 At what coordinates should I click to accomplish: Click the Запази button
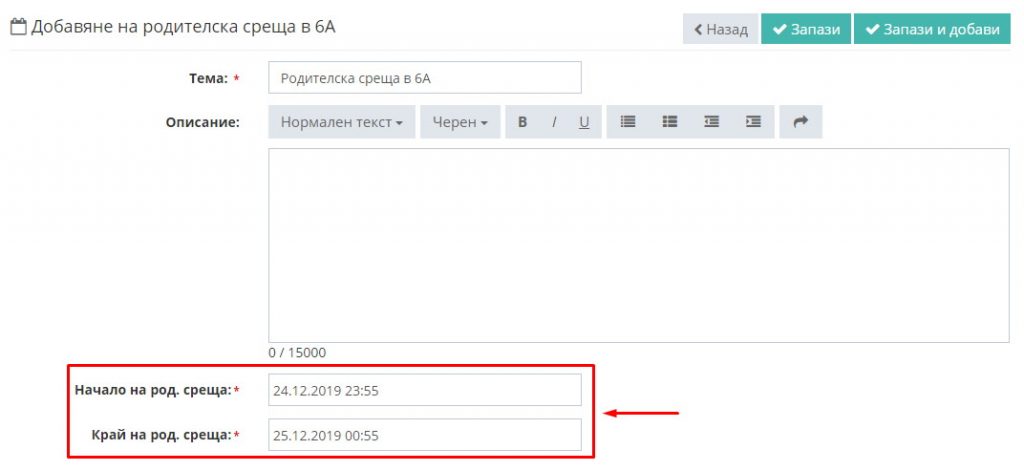[806, 29]
